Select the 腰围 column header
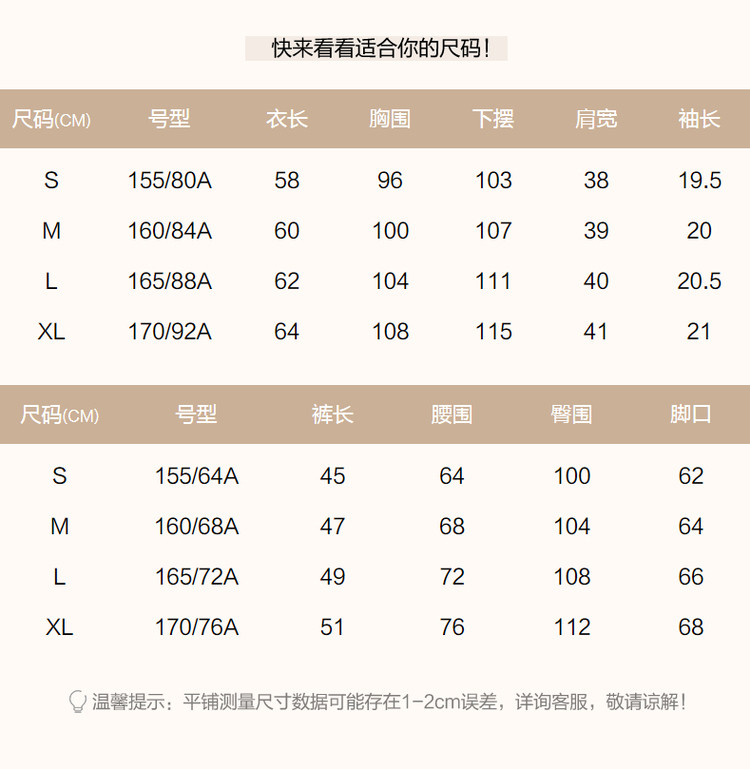750x769 pixels. [452, 414]
